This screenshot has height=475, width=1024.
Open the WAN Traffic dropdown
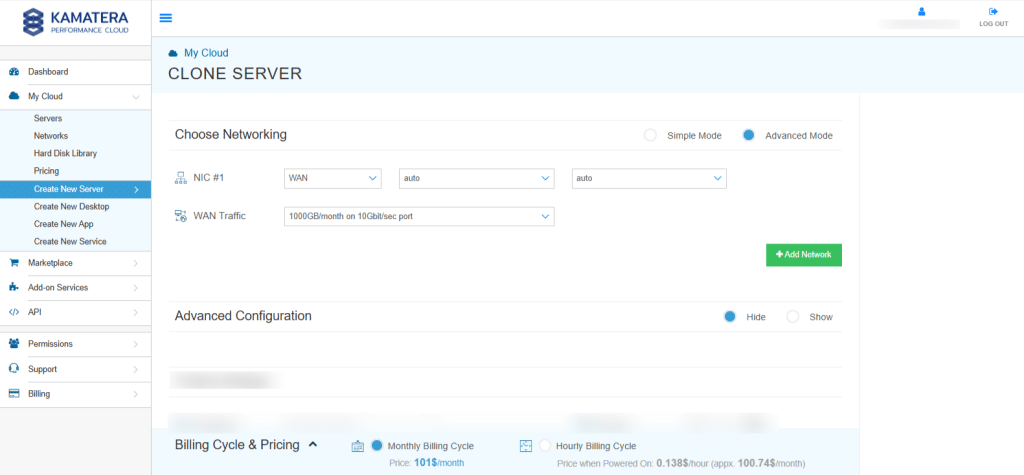click(x=419, y=216)
